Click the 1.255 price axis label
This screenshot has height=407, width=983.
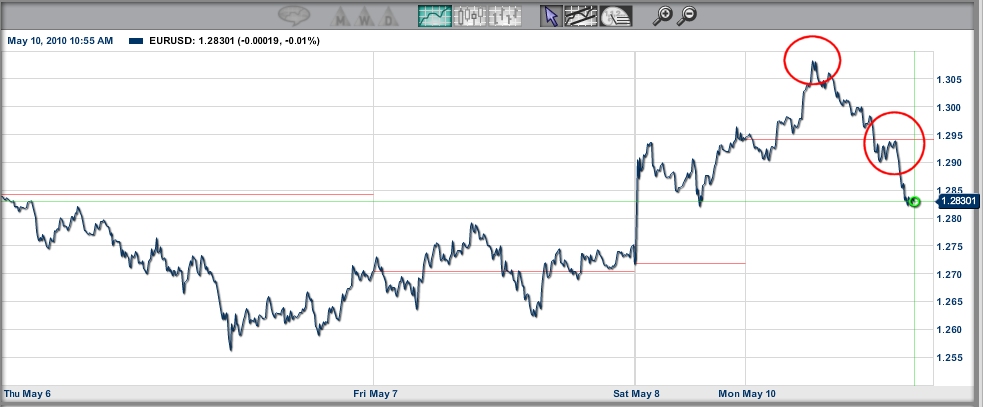point(949,357)
